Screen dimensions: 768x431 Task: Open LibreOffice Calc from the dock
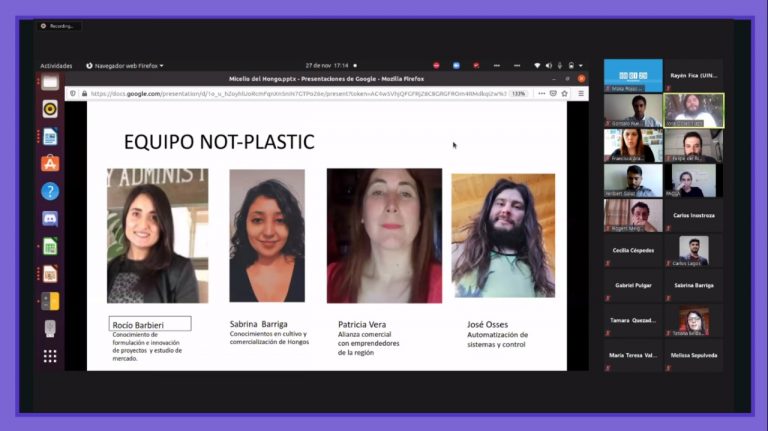(x=50, y=246)
